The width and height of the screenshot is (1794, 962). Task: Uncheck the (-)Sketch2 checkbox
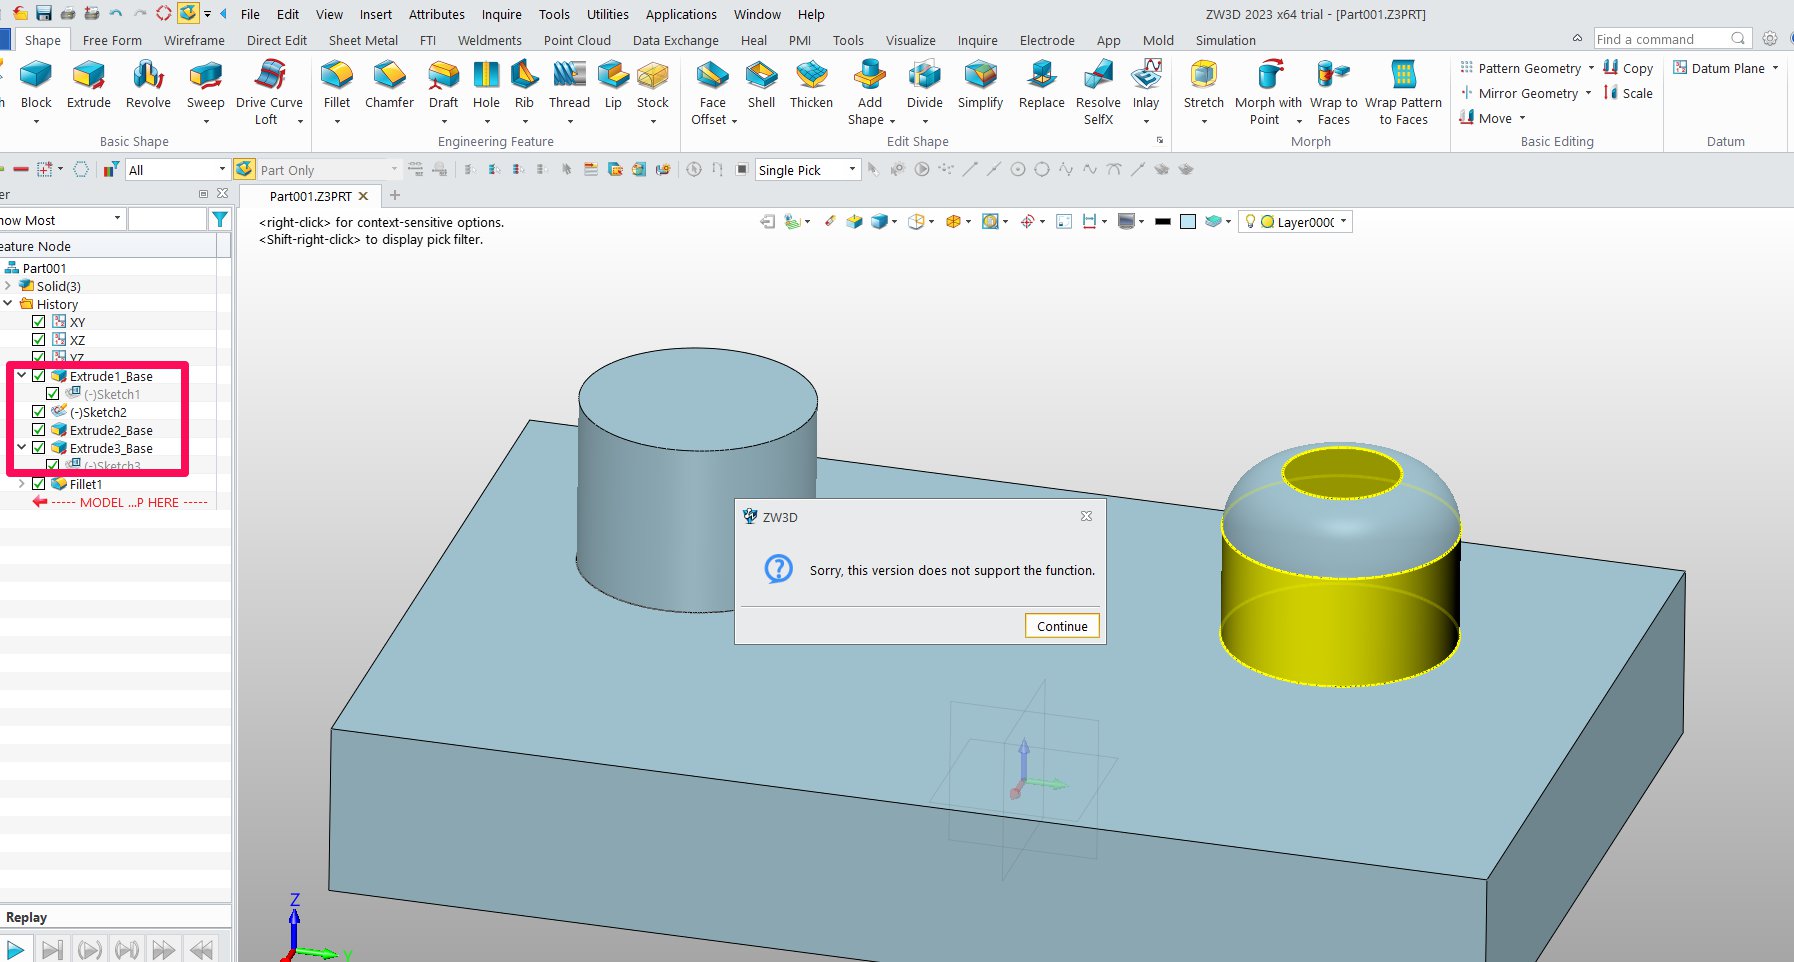38,412
